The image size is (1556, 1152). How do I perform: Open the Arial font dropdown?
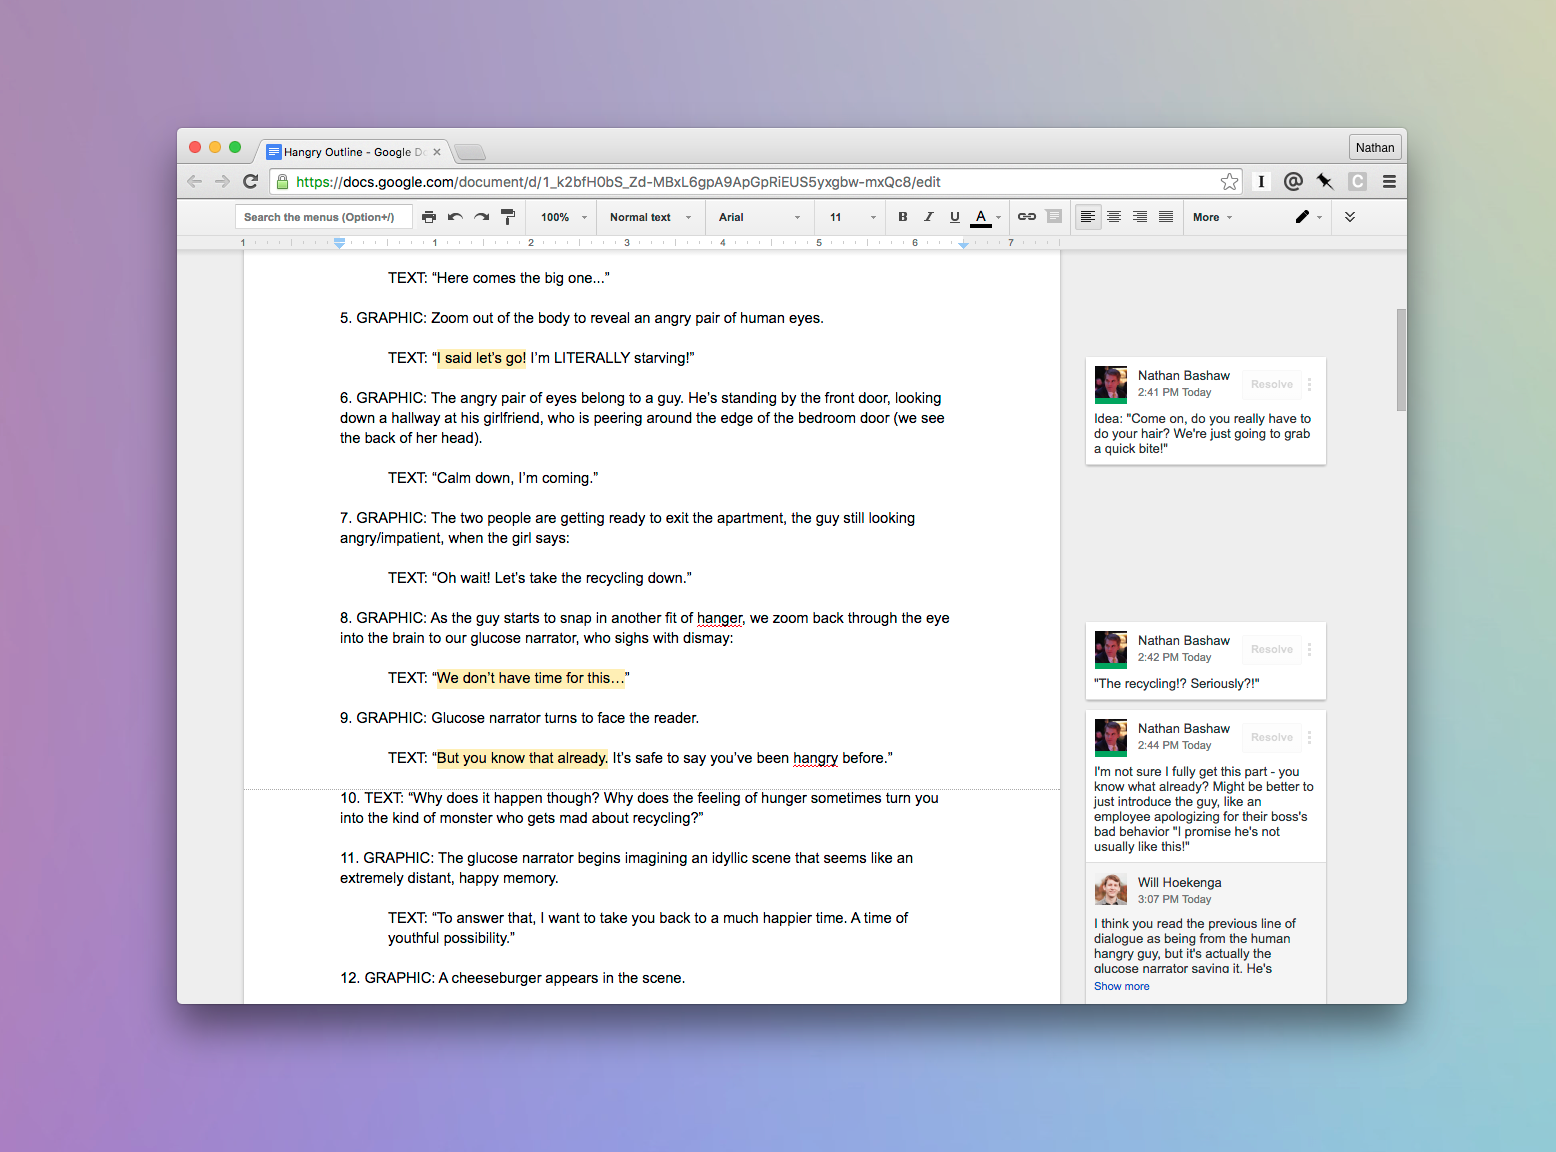coord(760,217)
